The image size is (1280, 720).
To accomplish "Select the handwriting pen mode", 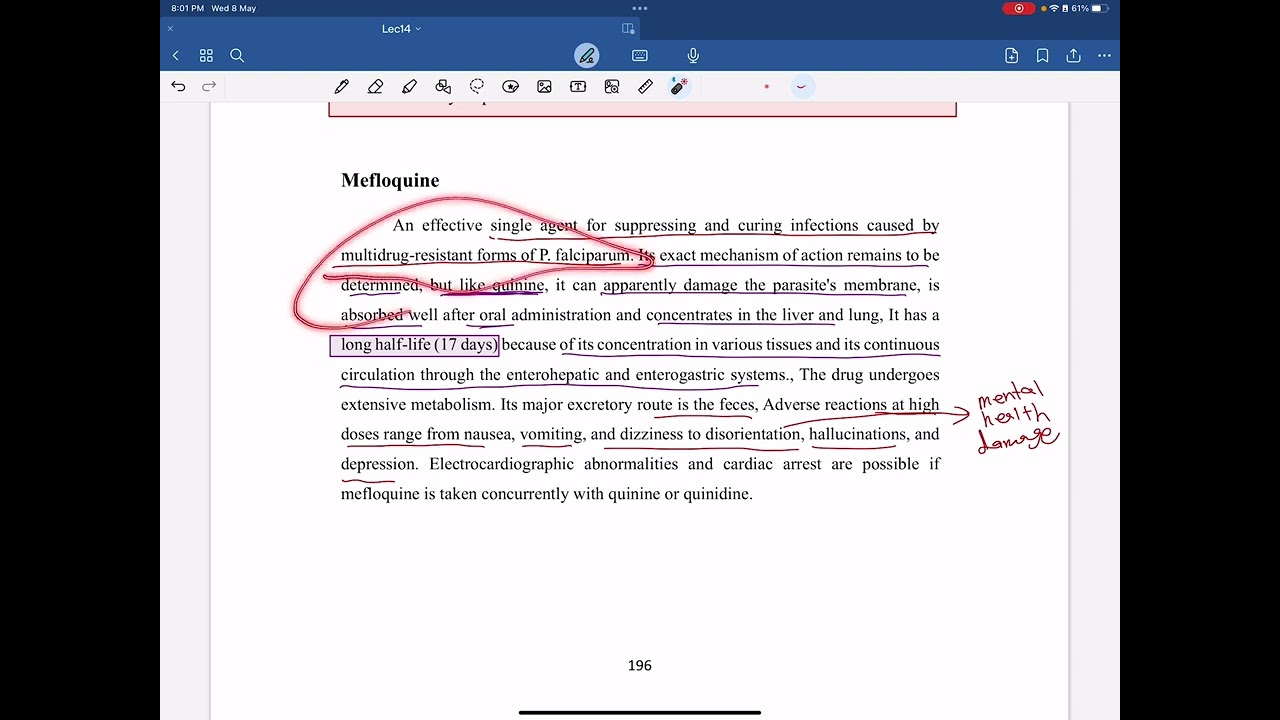I will tap(587, 56).
